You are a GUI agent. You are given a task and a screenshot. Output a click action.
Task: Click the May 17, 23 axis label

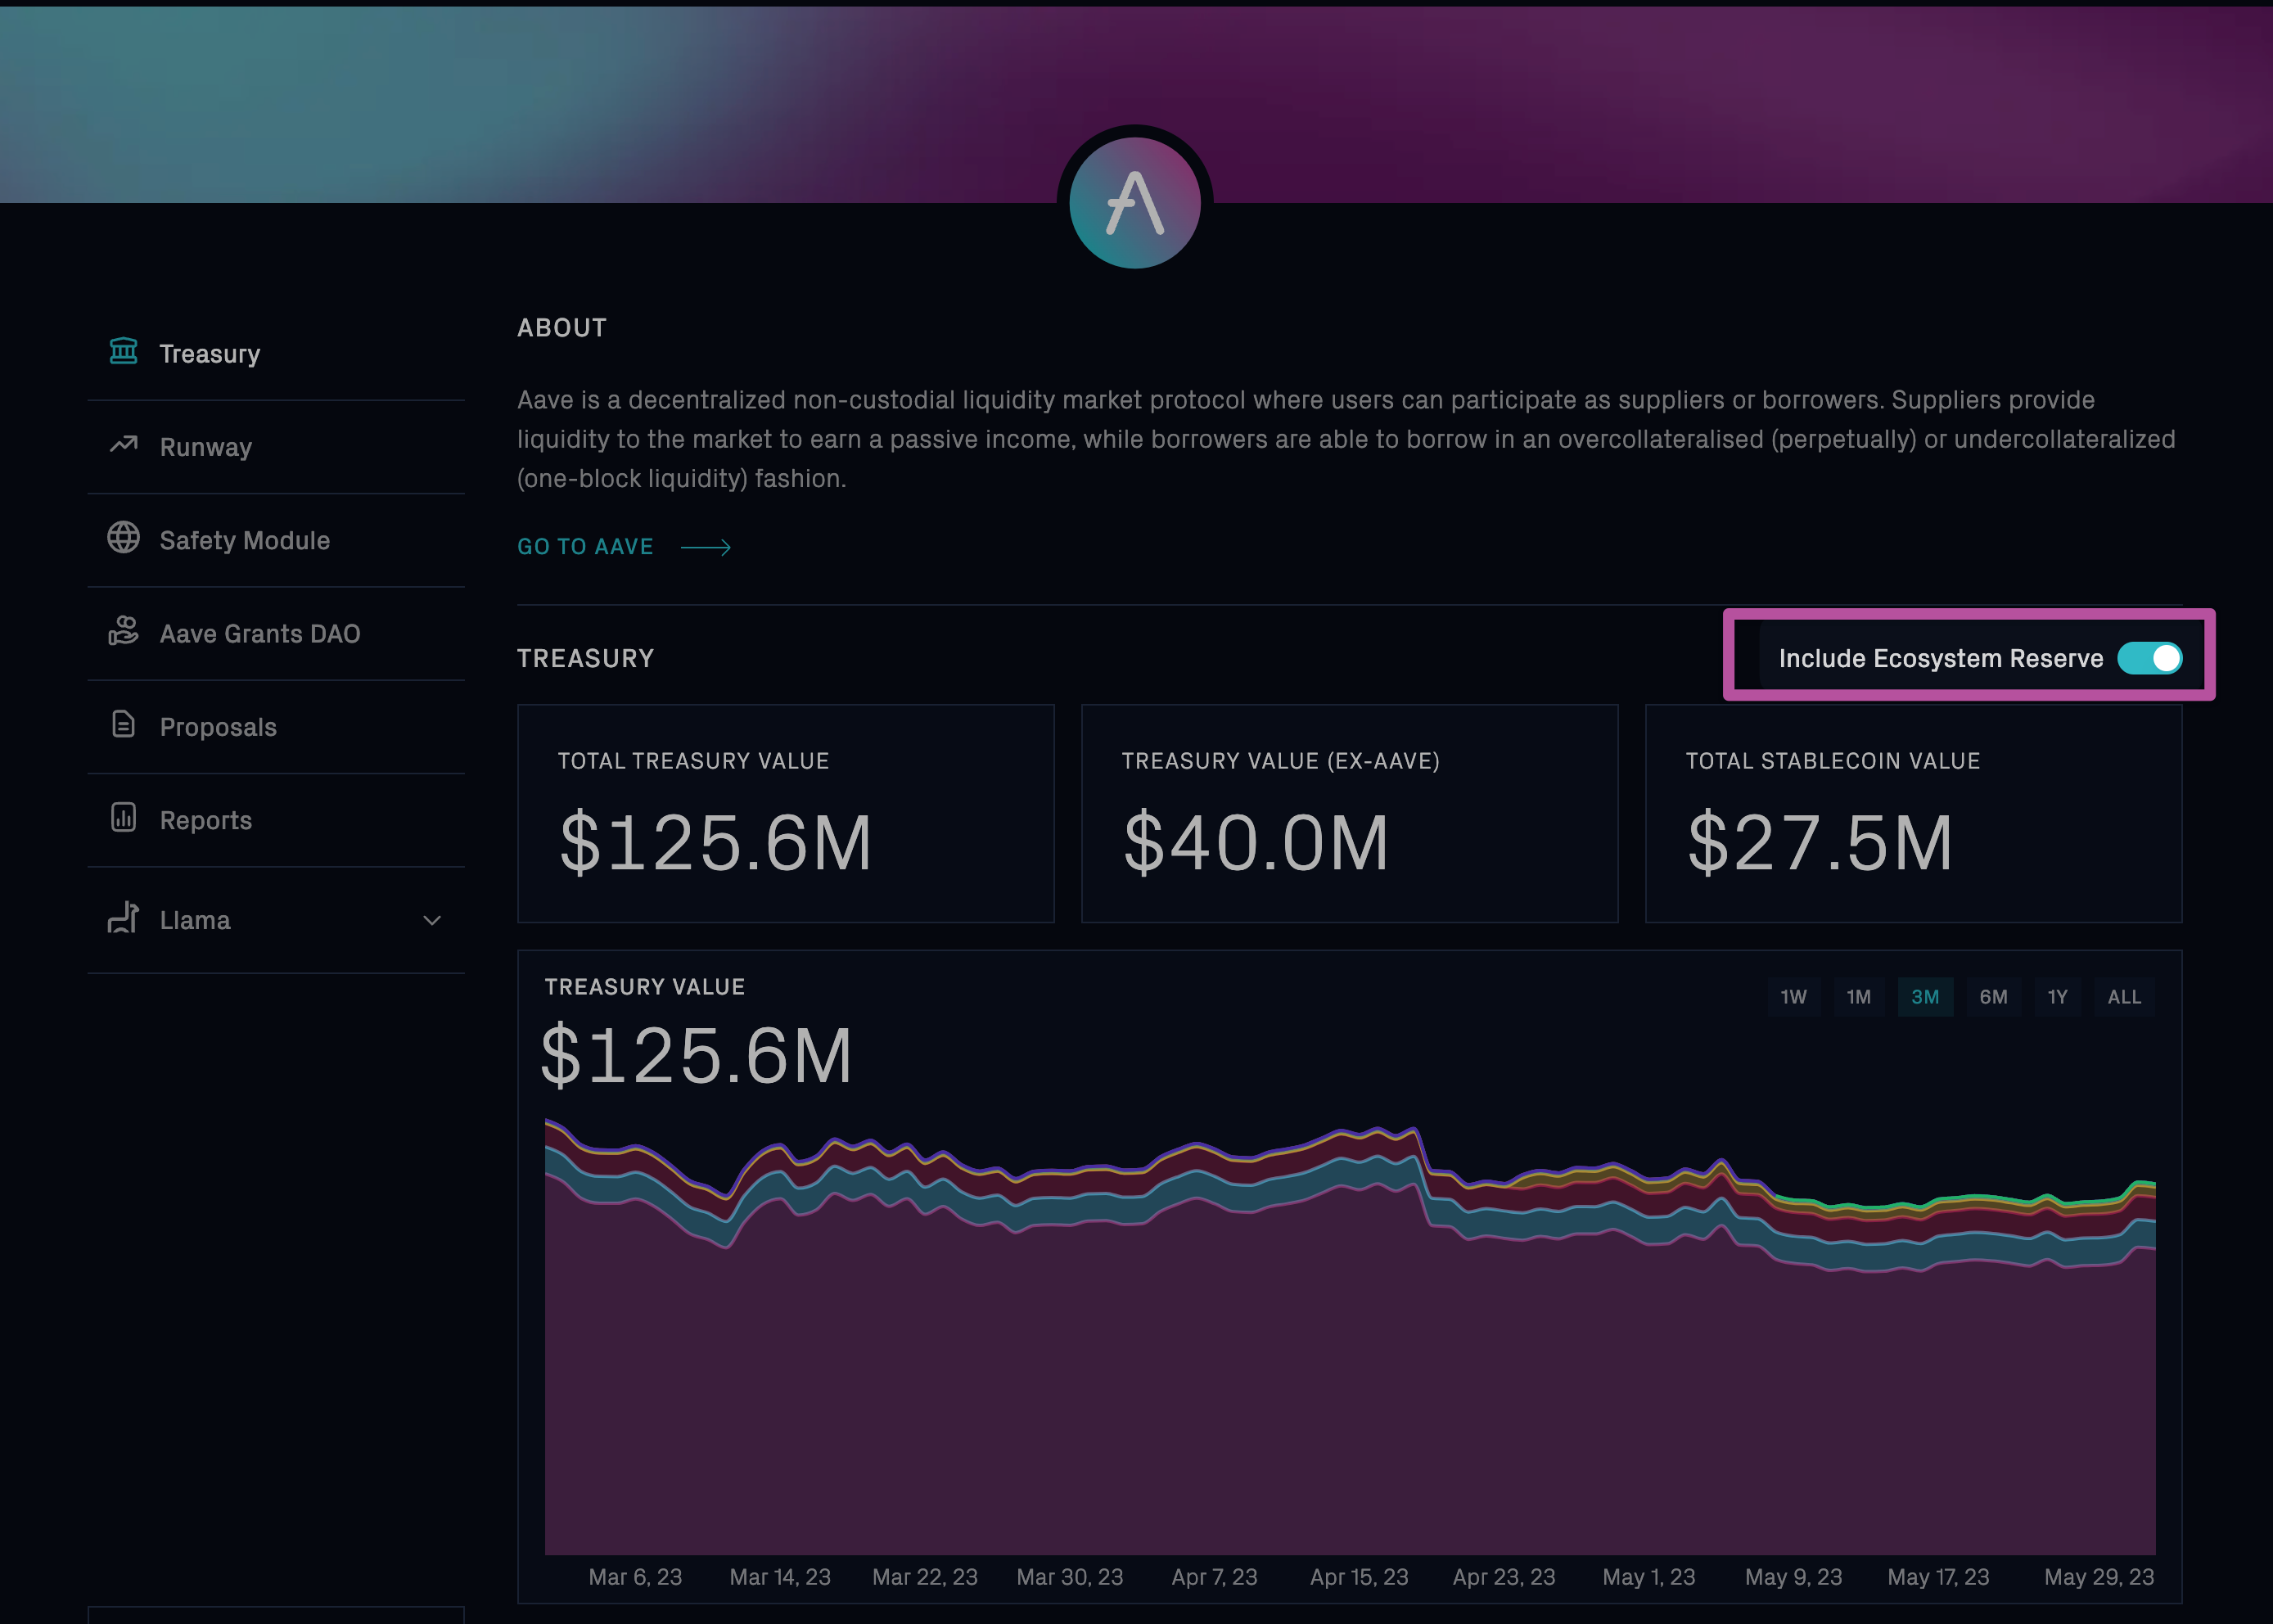1938,1577
